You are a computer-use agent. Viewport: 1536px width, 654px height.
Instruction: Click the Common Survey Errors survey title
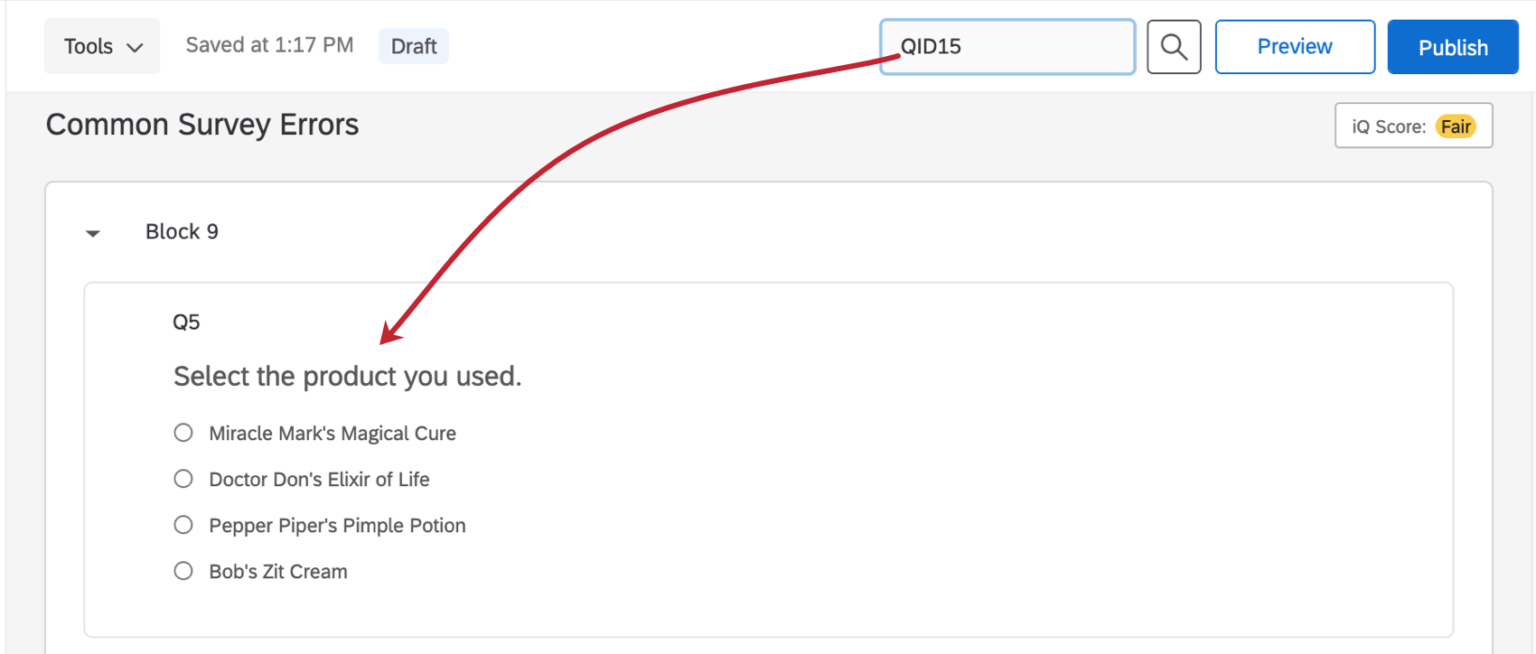point(202,124)
